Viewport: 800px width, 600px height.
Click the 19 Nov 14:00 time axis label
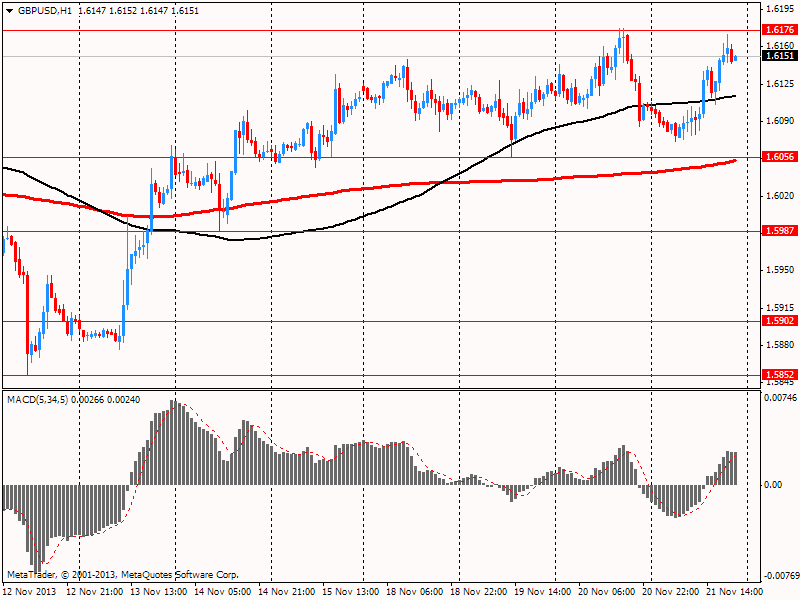(543, 591)
